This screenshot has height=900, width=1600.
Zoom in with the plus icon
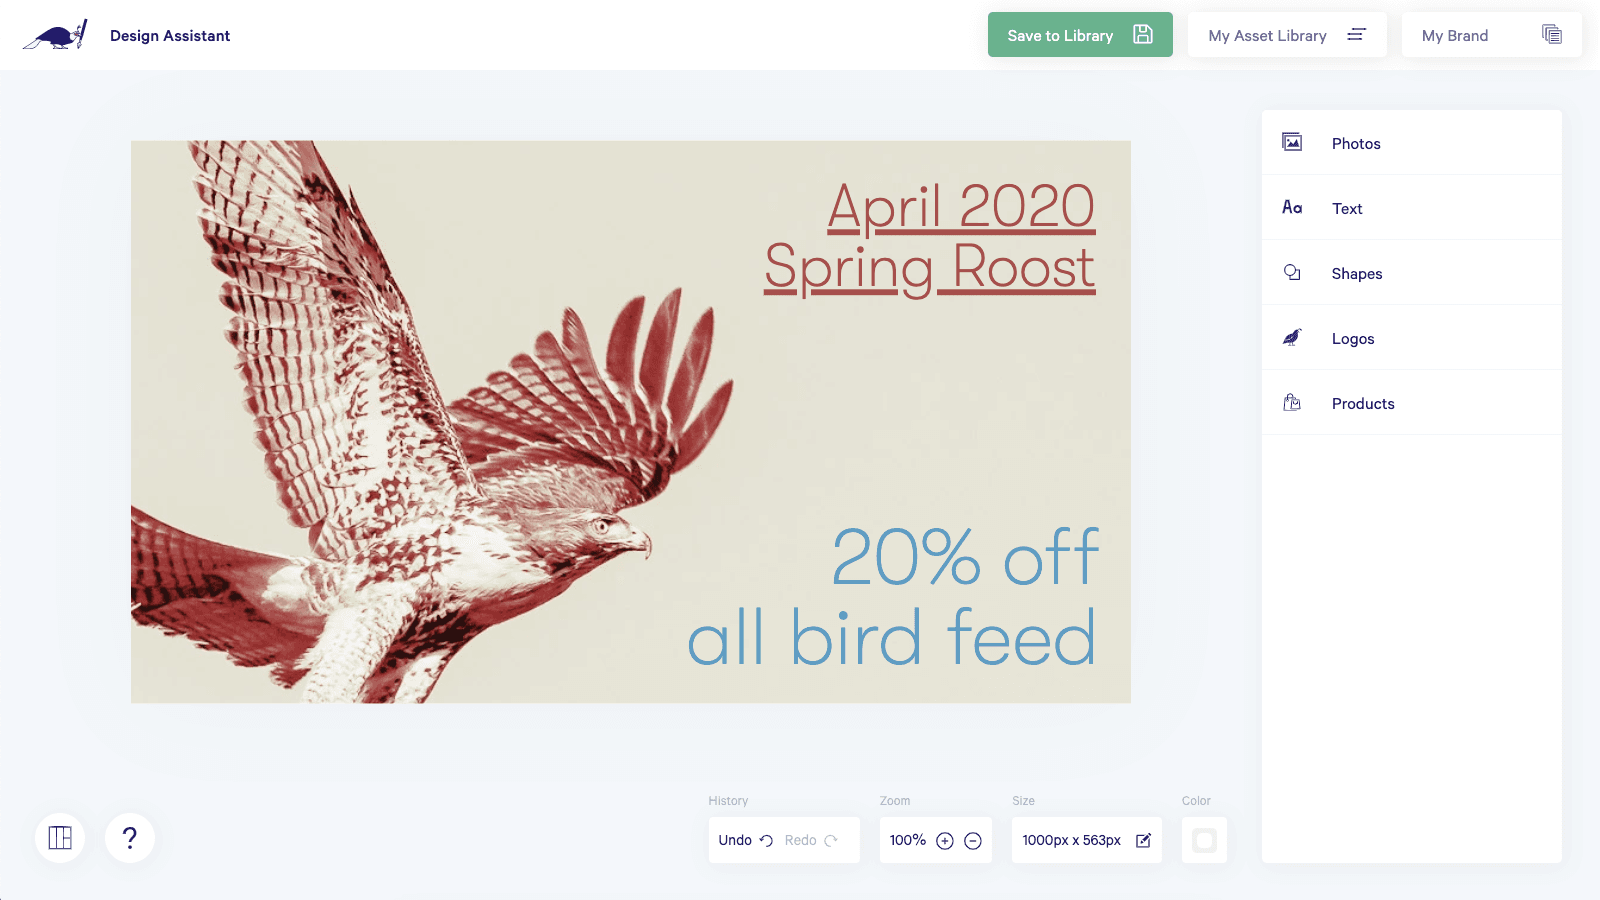coord(945,841)
